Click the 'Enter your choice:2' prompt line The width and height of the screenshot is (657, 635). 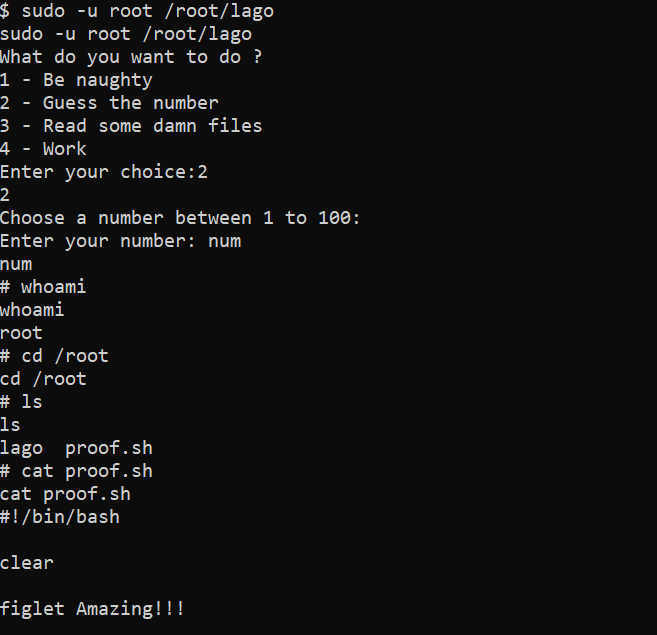point(103,172)
